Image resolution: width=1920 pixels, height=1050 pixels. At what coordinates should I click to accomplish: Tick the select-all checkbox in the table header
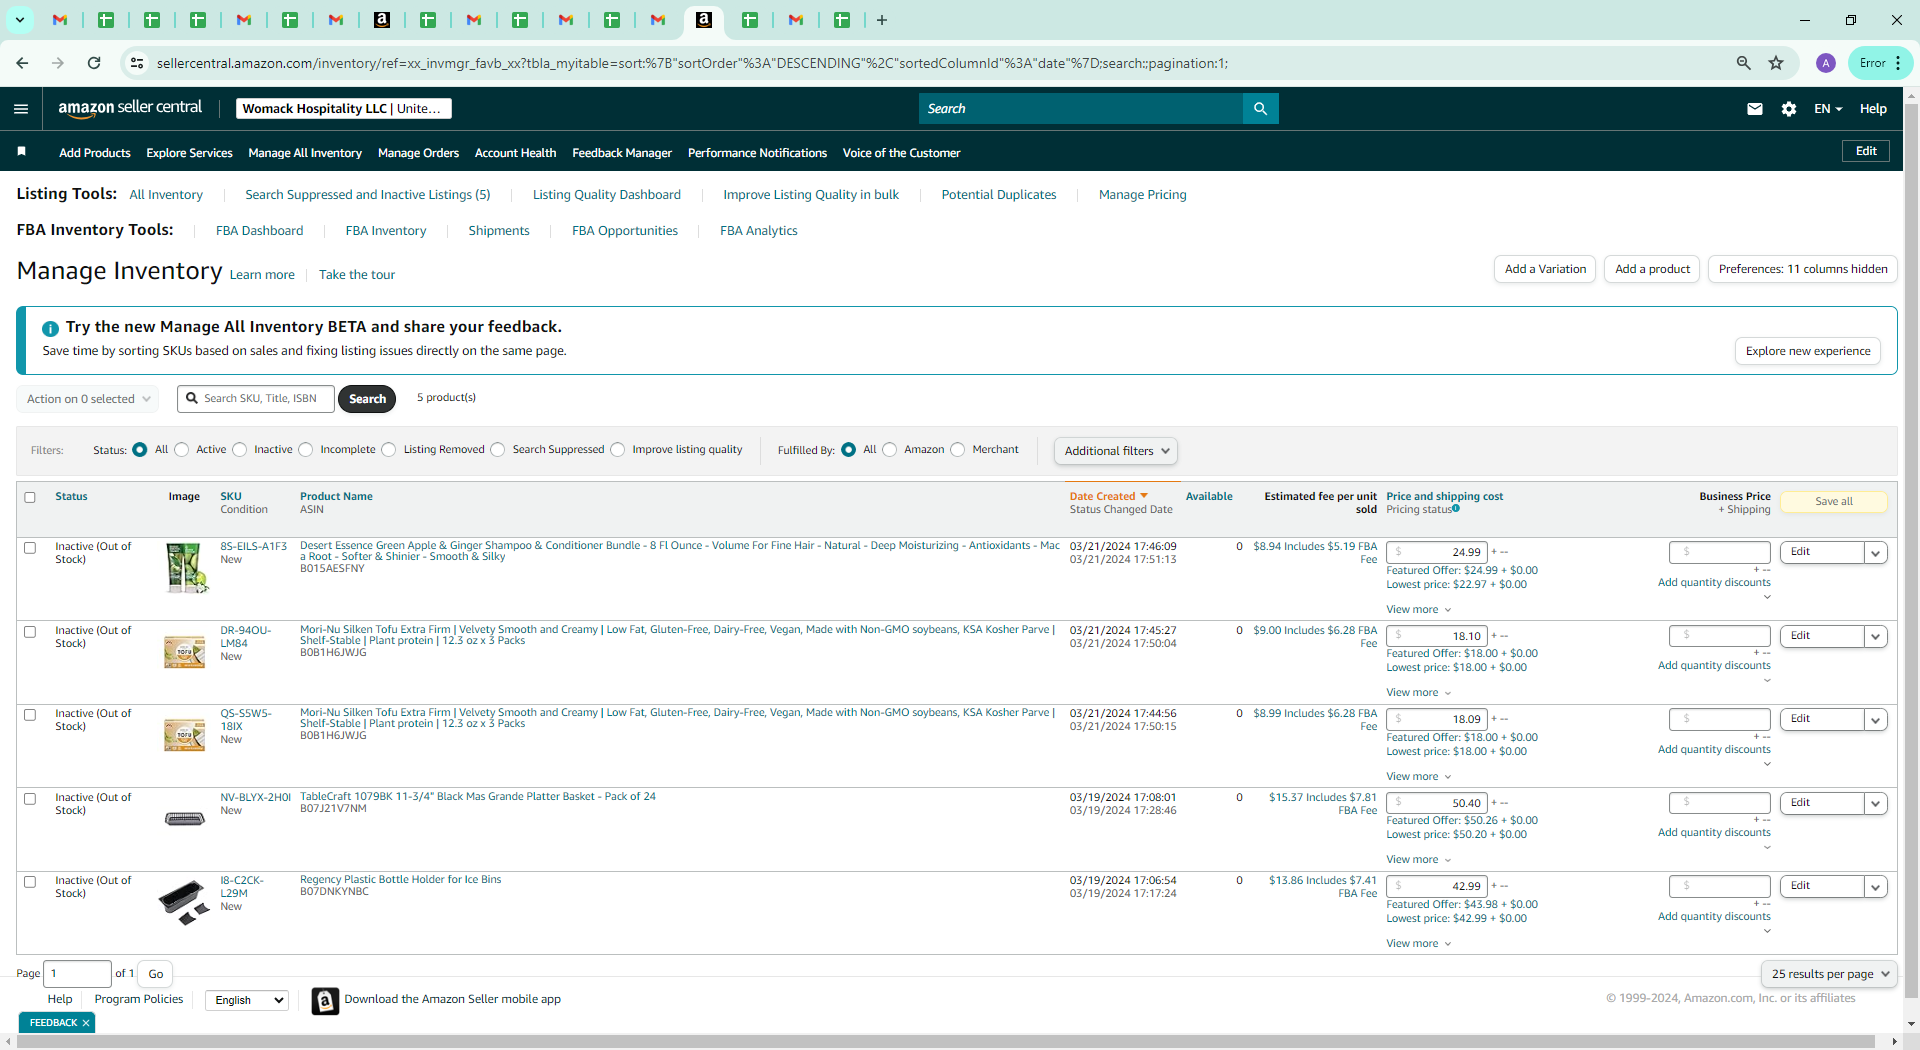click(30, 497)
